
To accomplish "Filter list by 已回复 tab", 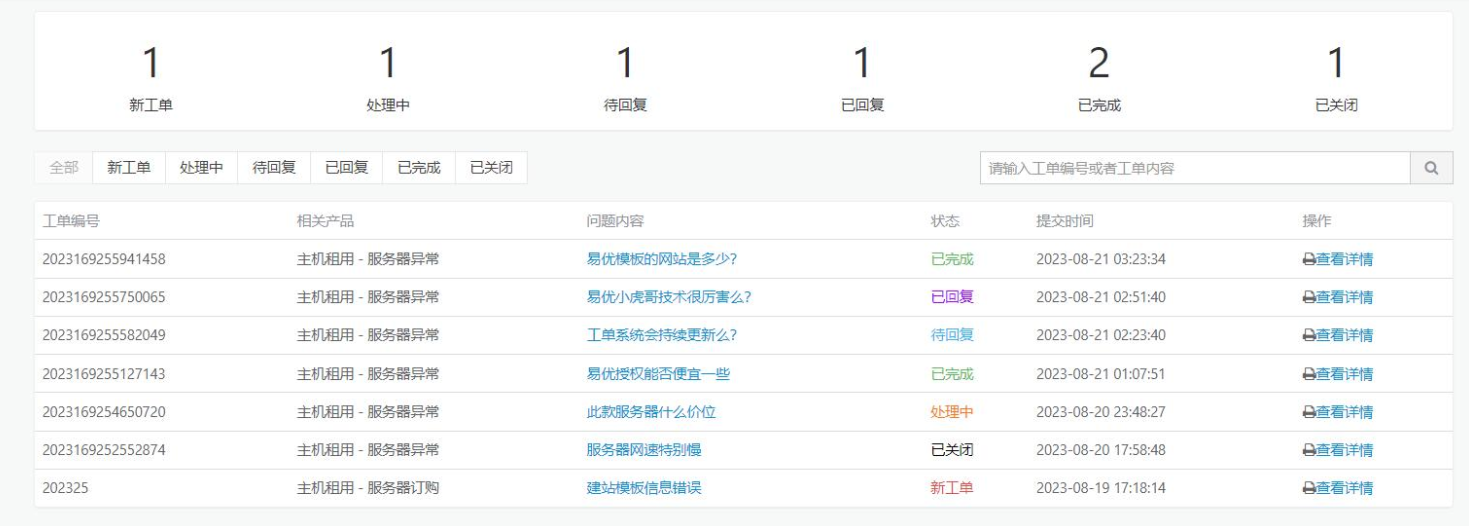I will click(x=346, y=168).
